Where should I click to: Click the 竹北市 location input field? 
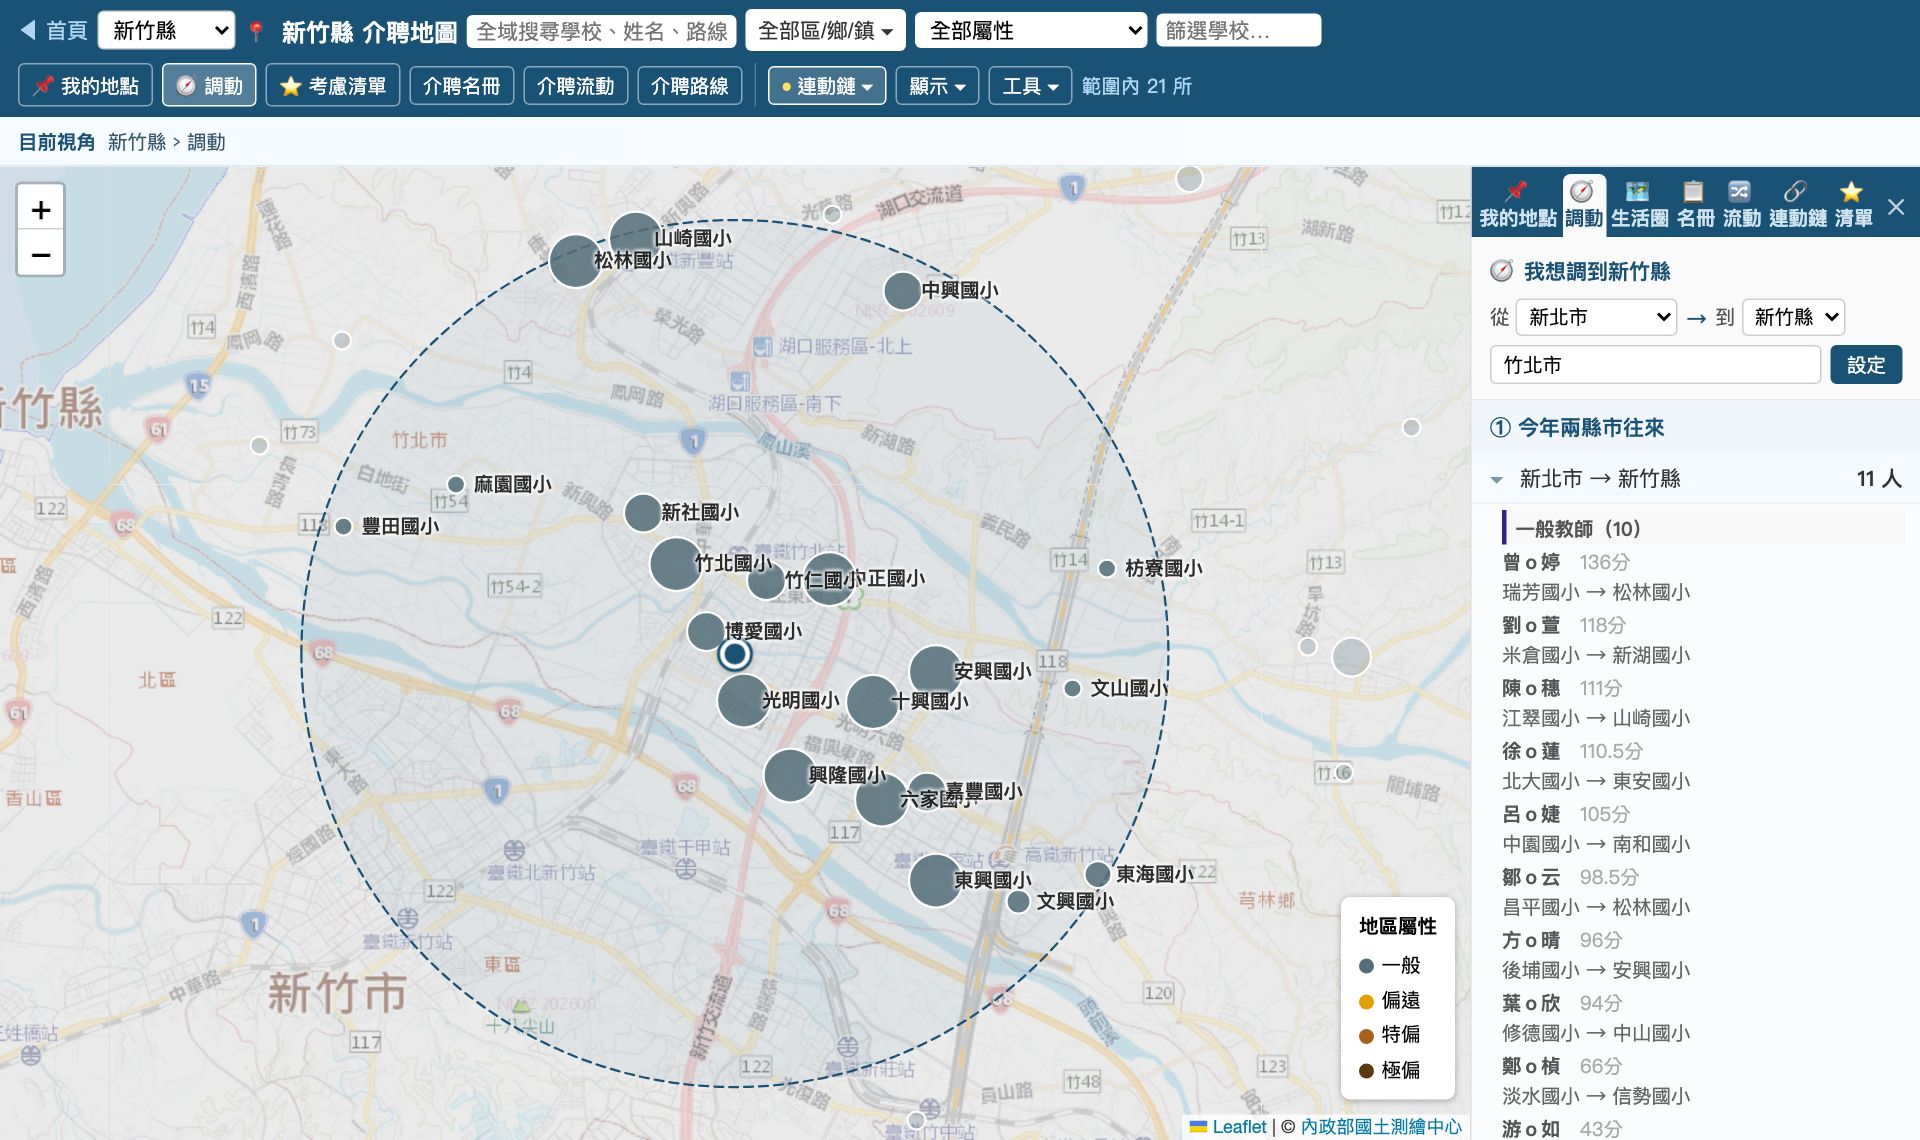[x=1655, y=365]
